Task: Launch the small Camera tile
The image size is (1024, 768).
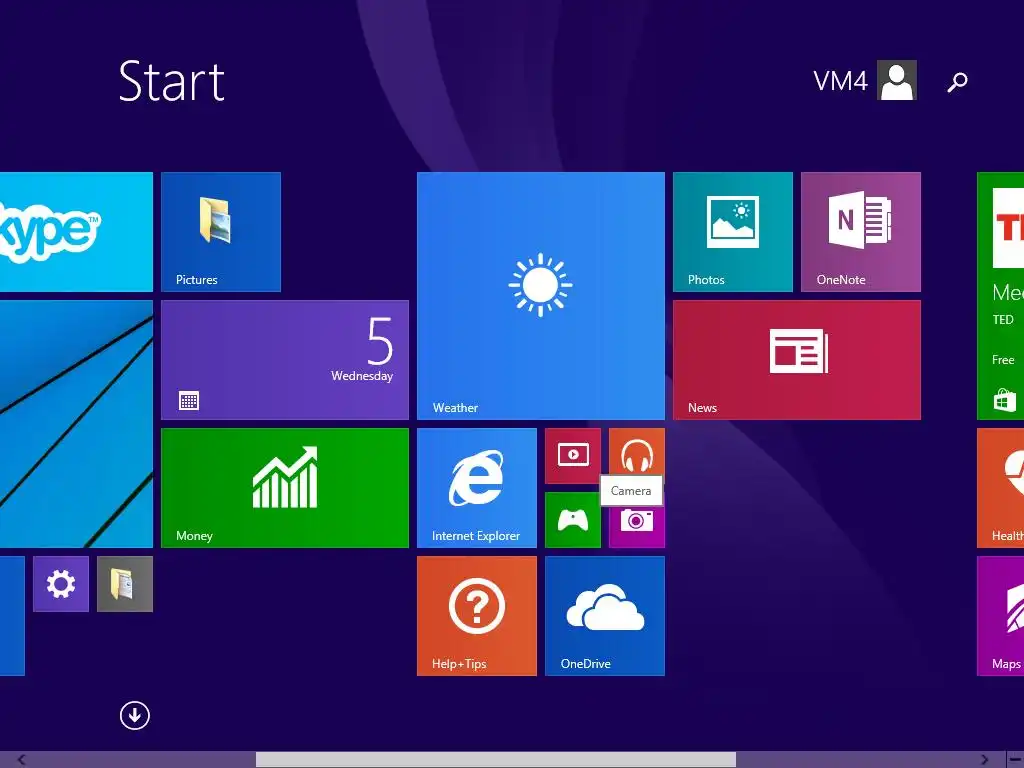Action: pyautogui.click(x=637, y=526)
